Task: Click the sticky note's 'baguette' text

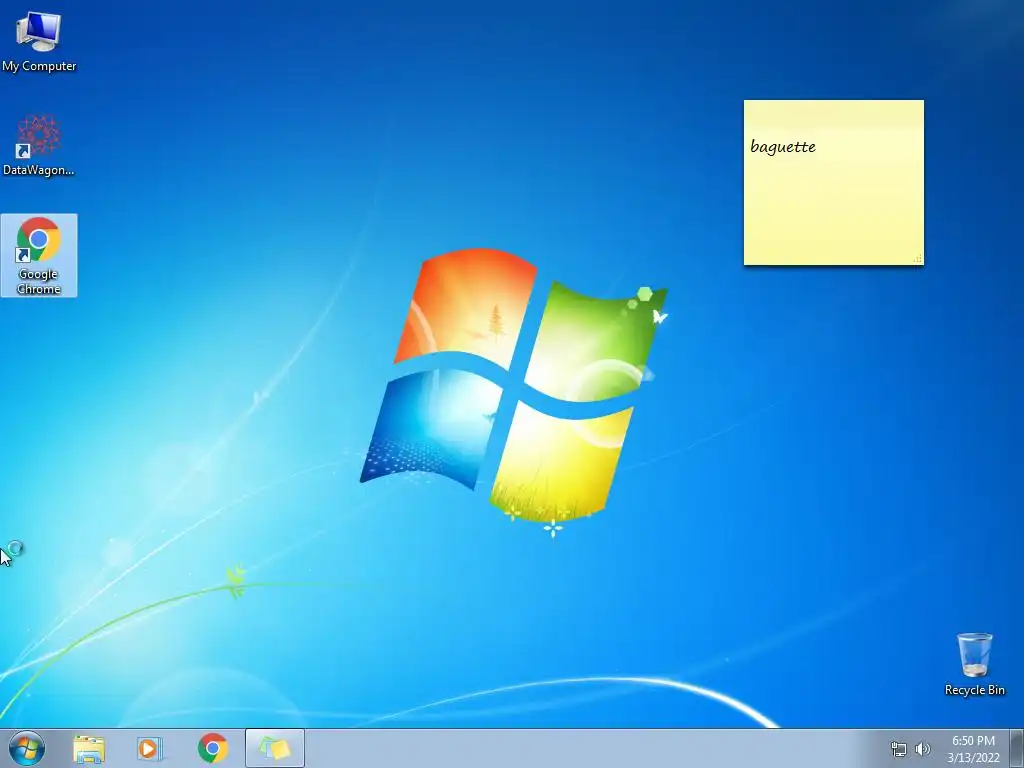Action: (x=783, y=146)
